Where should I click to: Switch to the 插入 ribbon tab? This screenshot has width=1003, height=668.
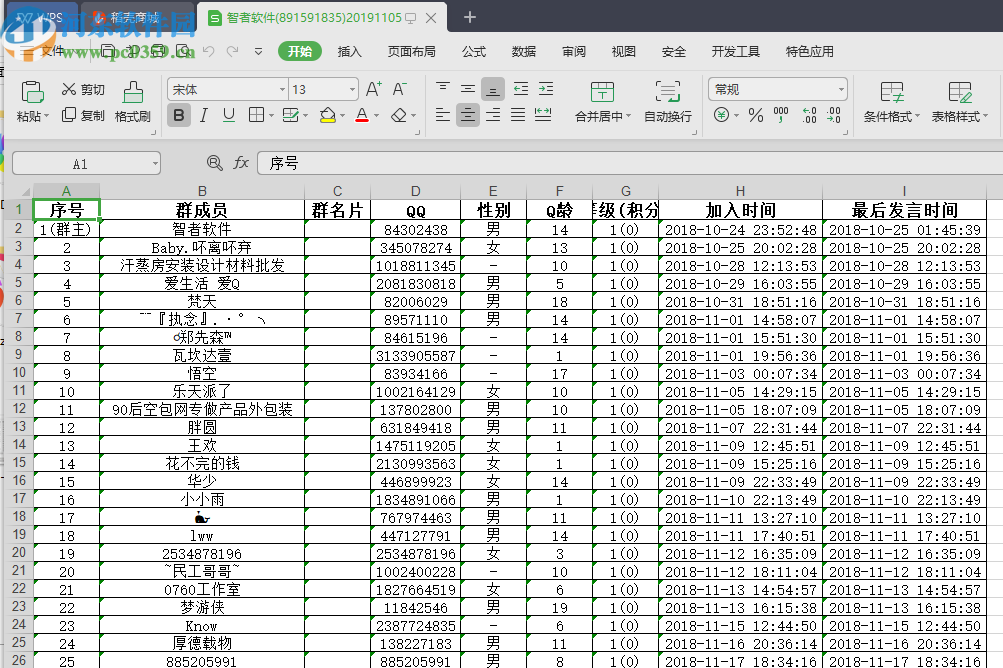pyautogui.click(x=348, y=51)
